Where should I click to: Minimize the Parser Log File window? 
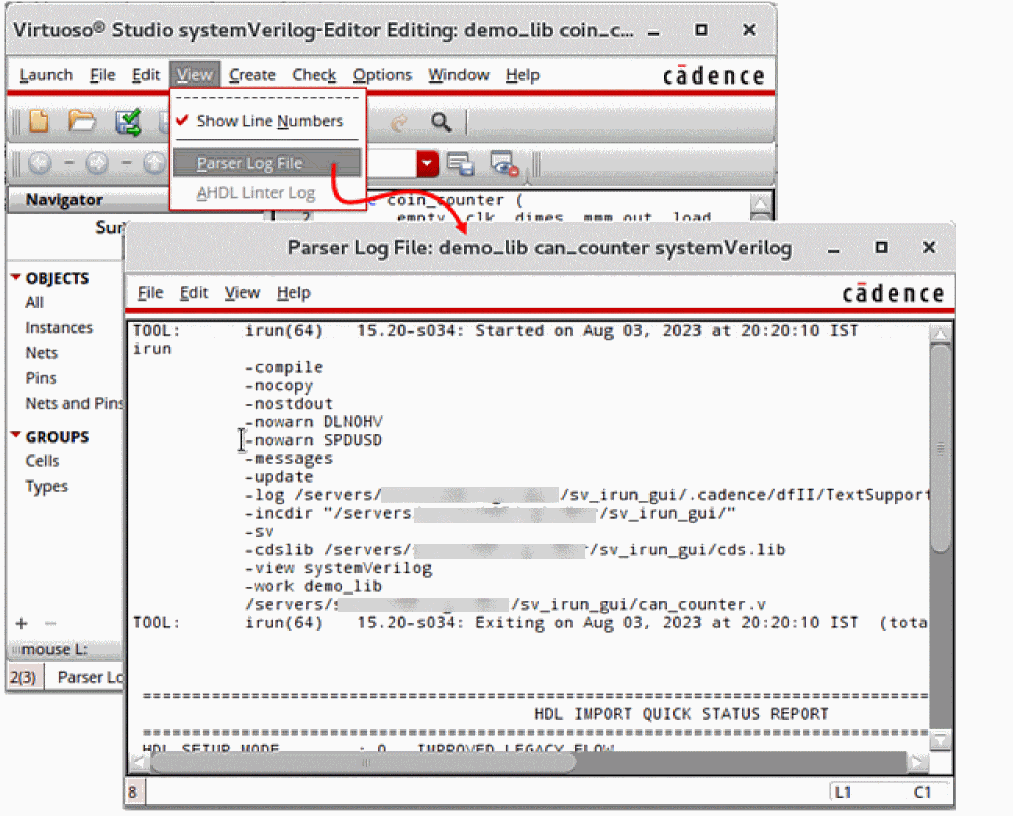[834, 249]
